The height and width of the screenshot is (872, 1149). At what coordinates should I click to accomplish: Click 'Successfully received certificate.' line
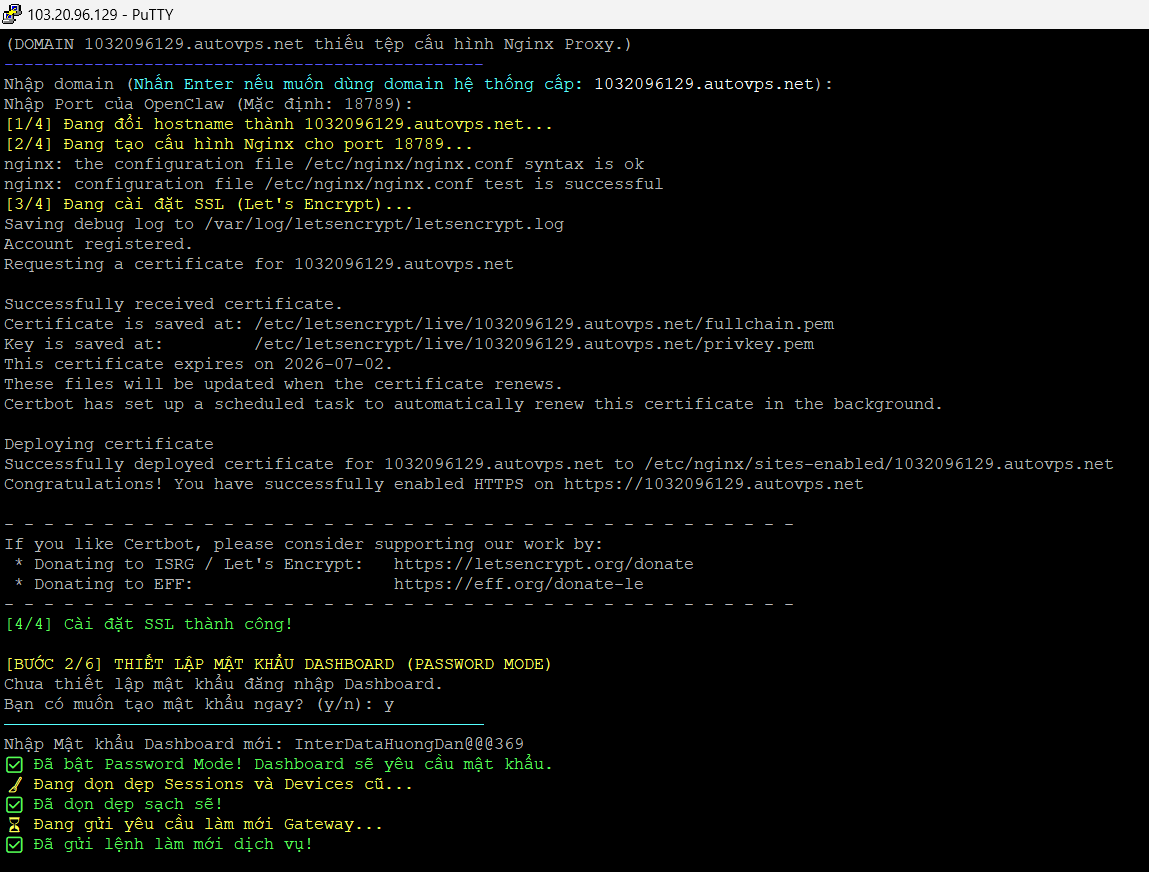coord(173,304)
